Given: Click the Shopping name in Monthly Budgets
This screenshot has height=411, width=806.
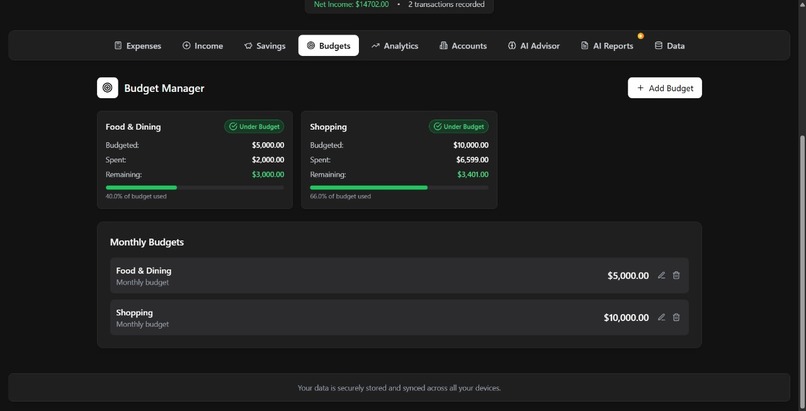Looking at the screenshot, I should pos(135,313).
